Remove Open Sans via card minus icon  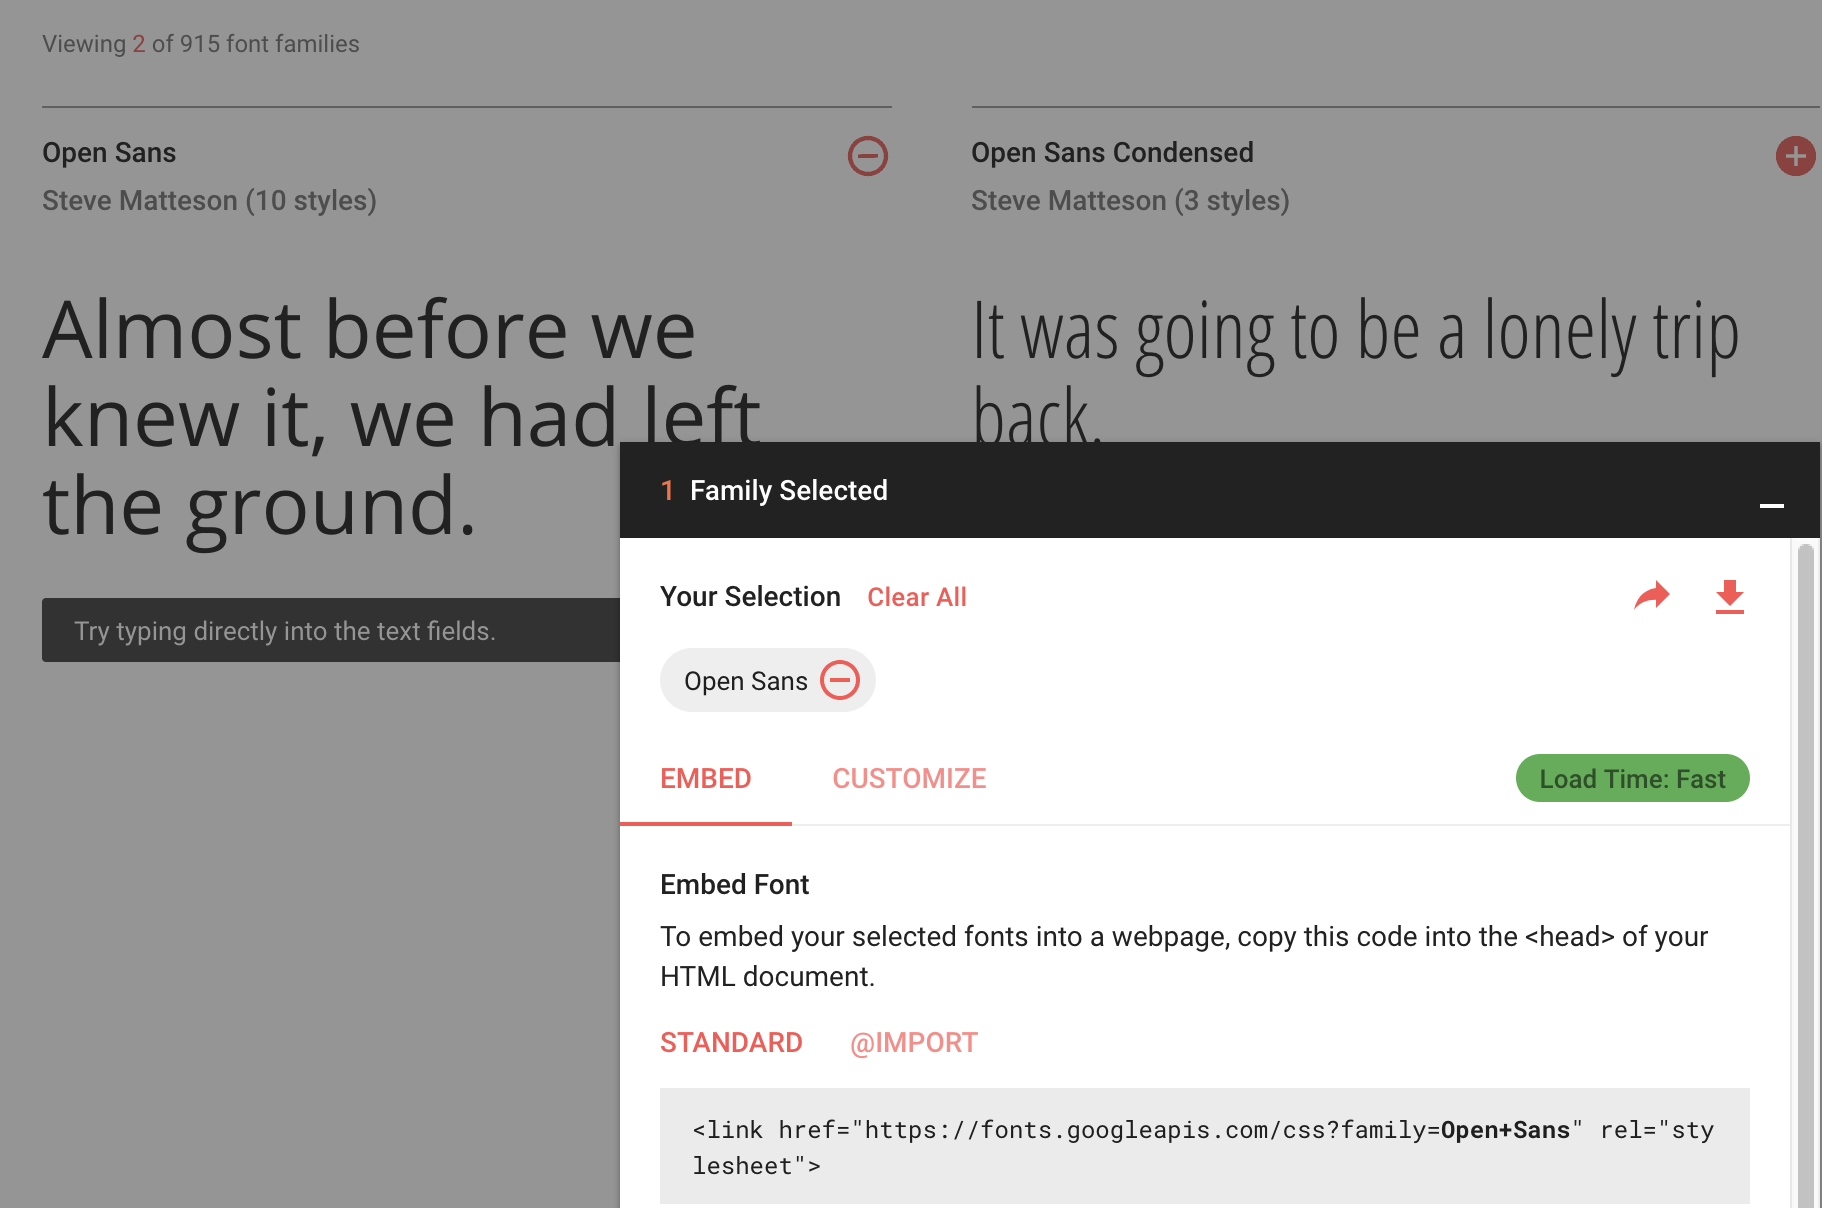(x=868, y=156)
